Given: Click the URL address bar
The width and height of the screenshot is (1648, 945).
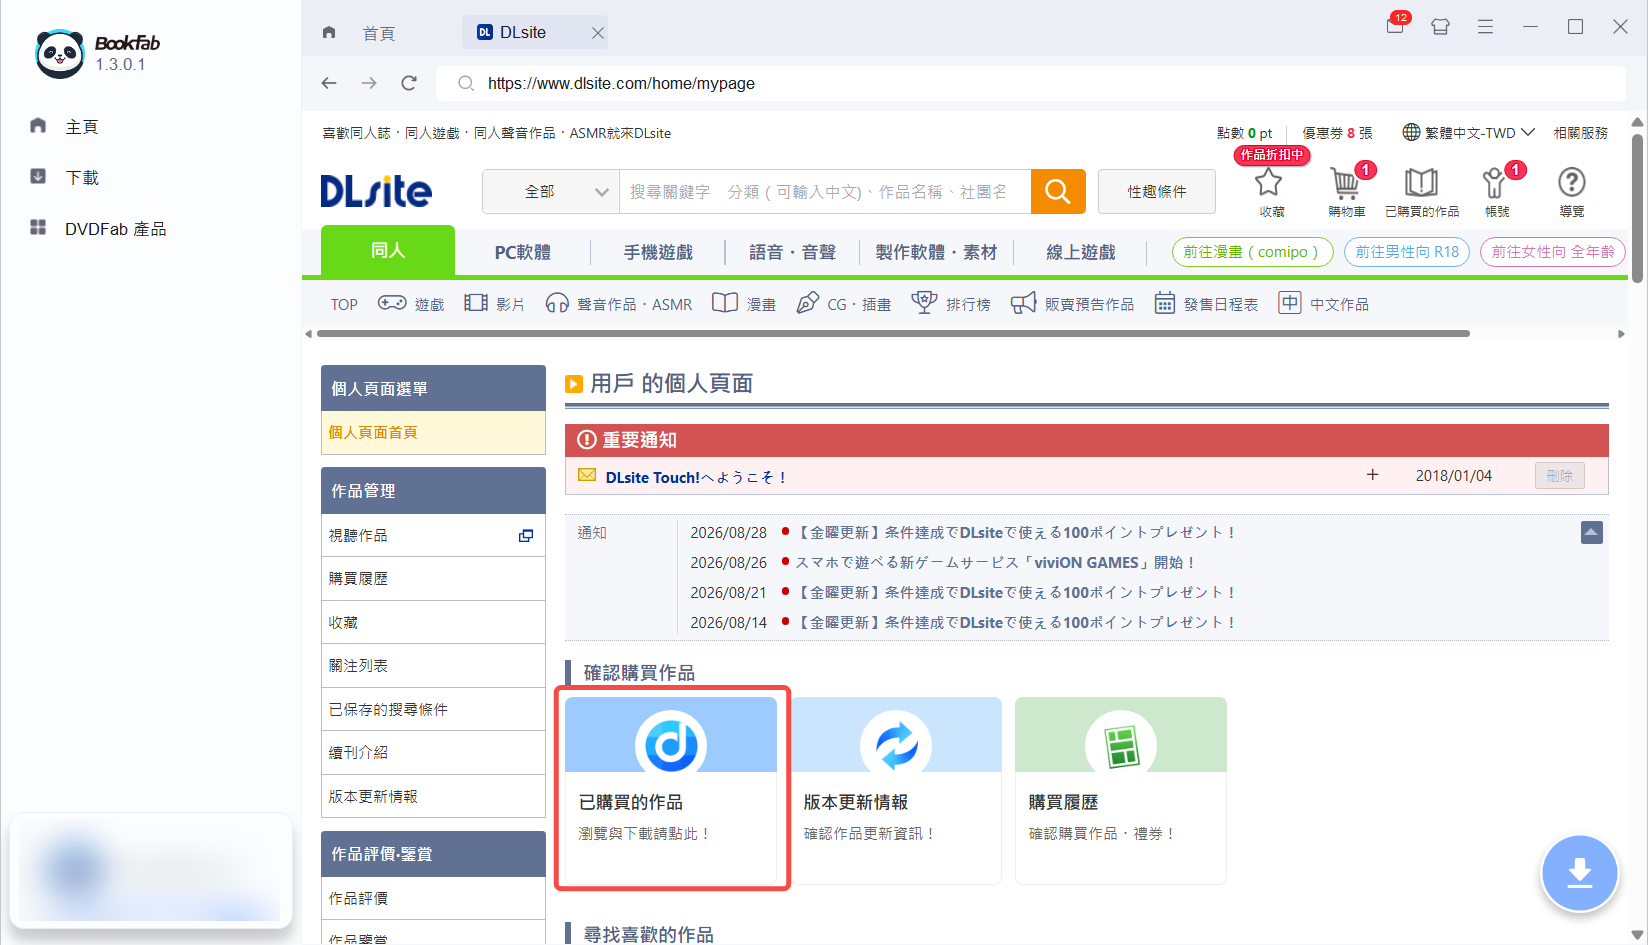Looking at the screenshot, I should coord(1030,83).
